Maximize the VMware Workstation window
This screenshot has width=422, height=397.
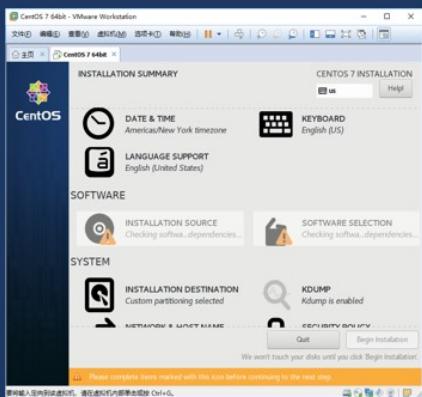pyautogui.click(x=387, y=16)
